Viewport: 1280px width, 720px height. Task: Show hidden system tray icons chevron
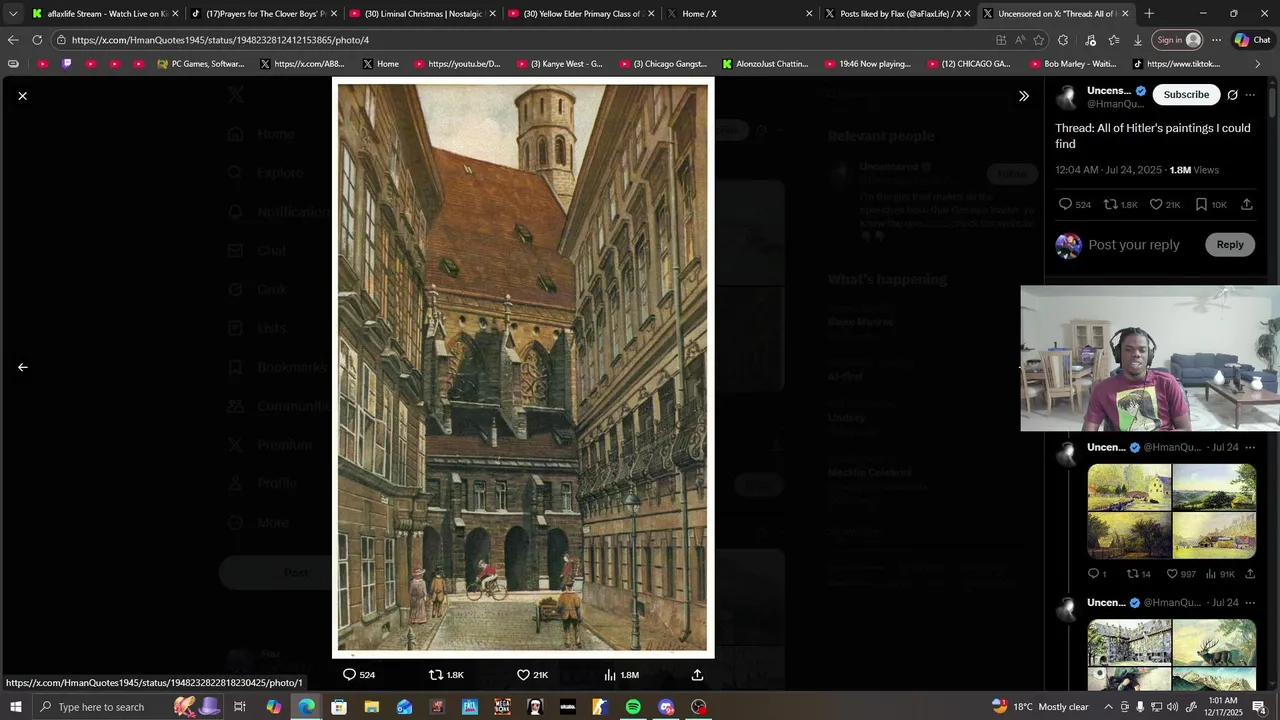tap(1107, 707)
